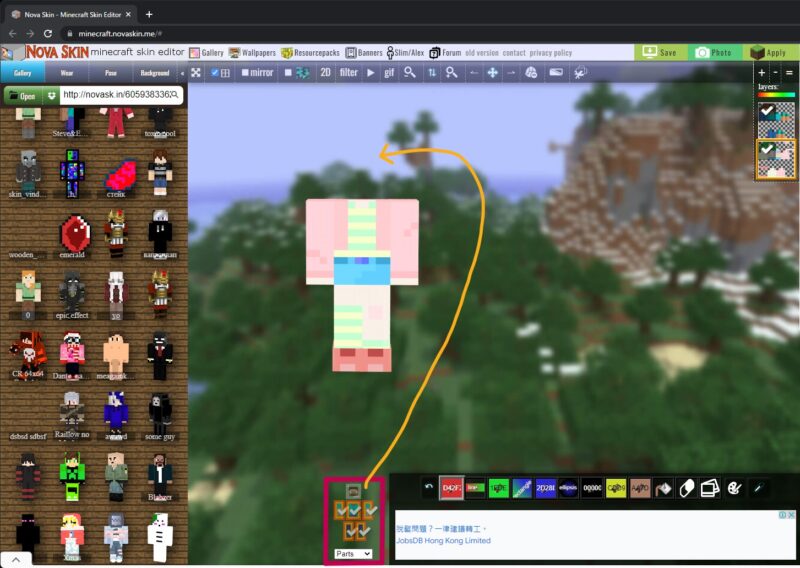
Task: Select the rectangle gradient tool
Action: 522,488
